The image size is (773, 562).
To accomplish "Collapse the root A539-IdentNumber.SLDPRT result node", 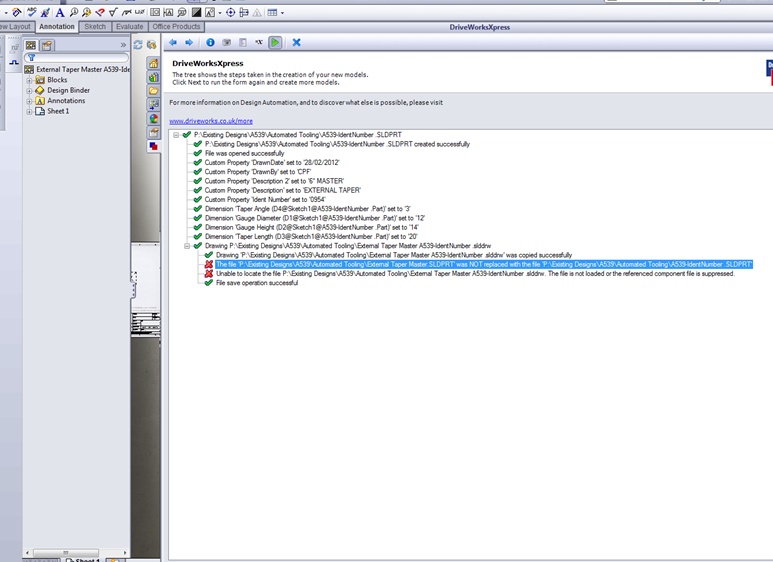I will [x=176, y=135].
